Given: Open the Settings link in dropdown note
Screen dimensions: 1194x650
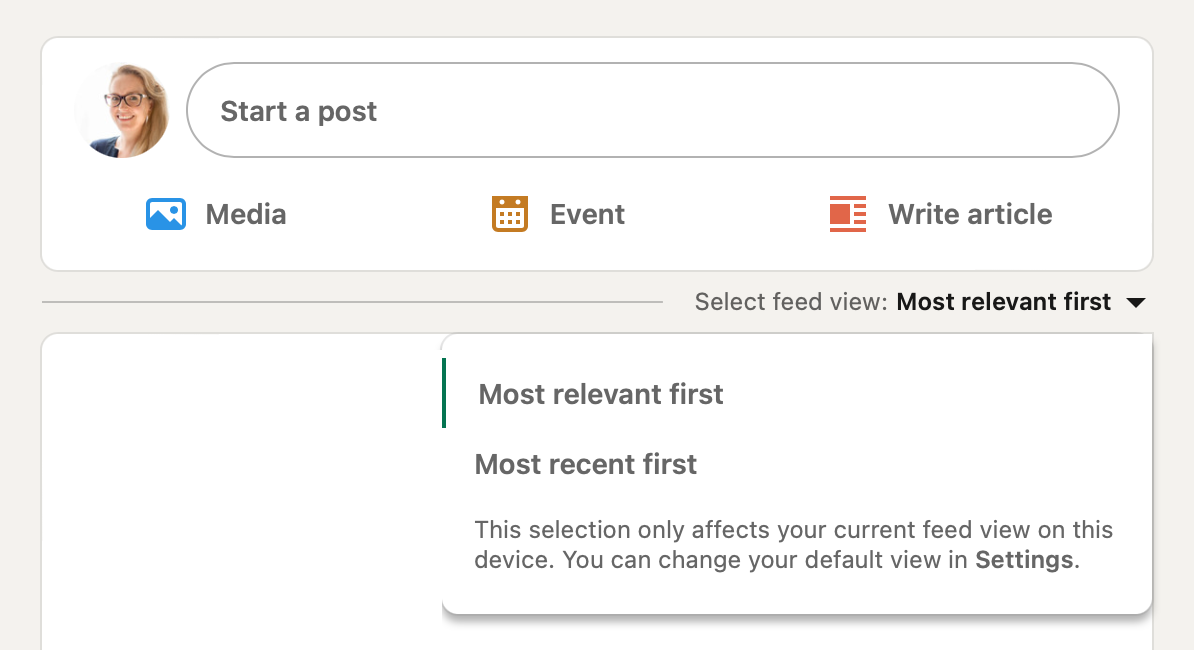Looking at the screenshot, I should (1024, 560).
